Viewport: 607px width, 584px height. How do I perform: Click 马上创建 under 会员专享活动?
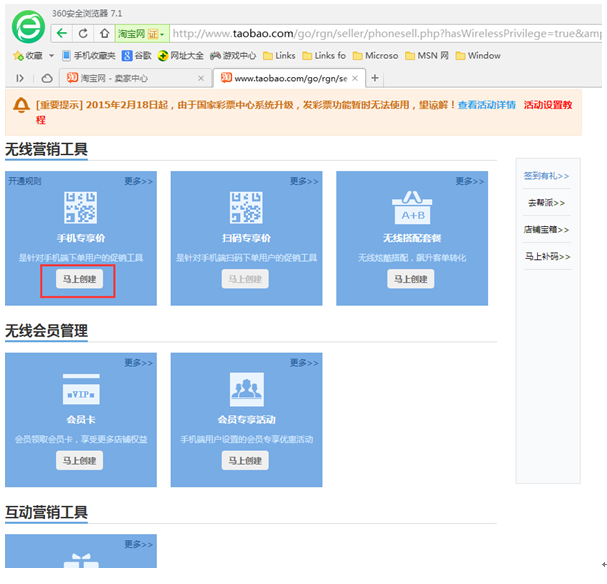pyautogui.click(x=245, y=461)
